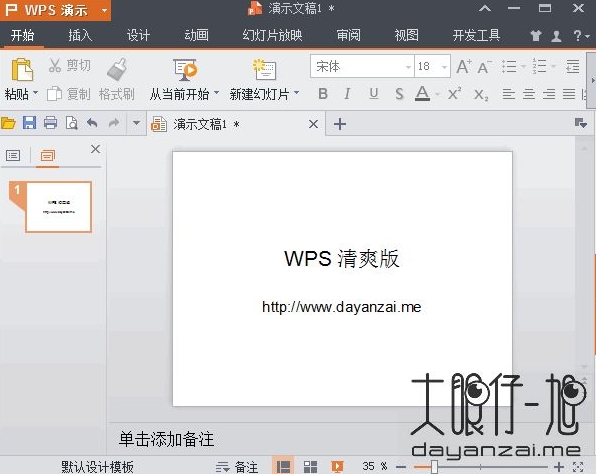This screenshot has height=474, width=596.
Task: Switch to normal view in status bar
Action: pyautogui.click(x=283, y=466)
